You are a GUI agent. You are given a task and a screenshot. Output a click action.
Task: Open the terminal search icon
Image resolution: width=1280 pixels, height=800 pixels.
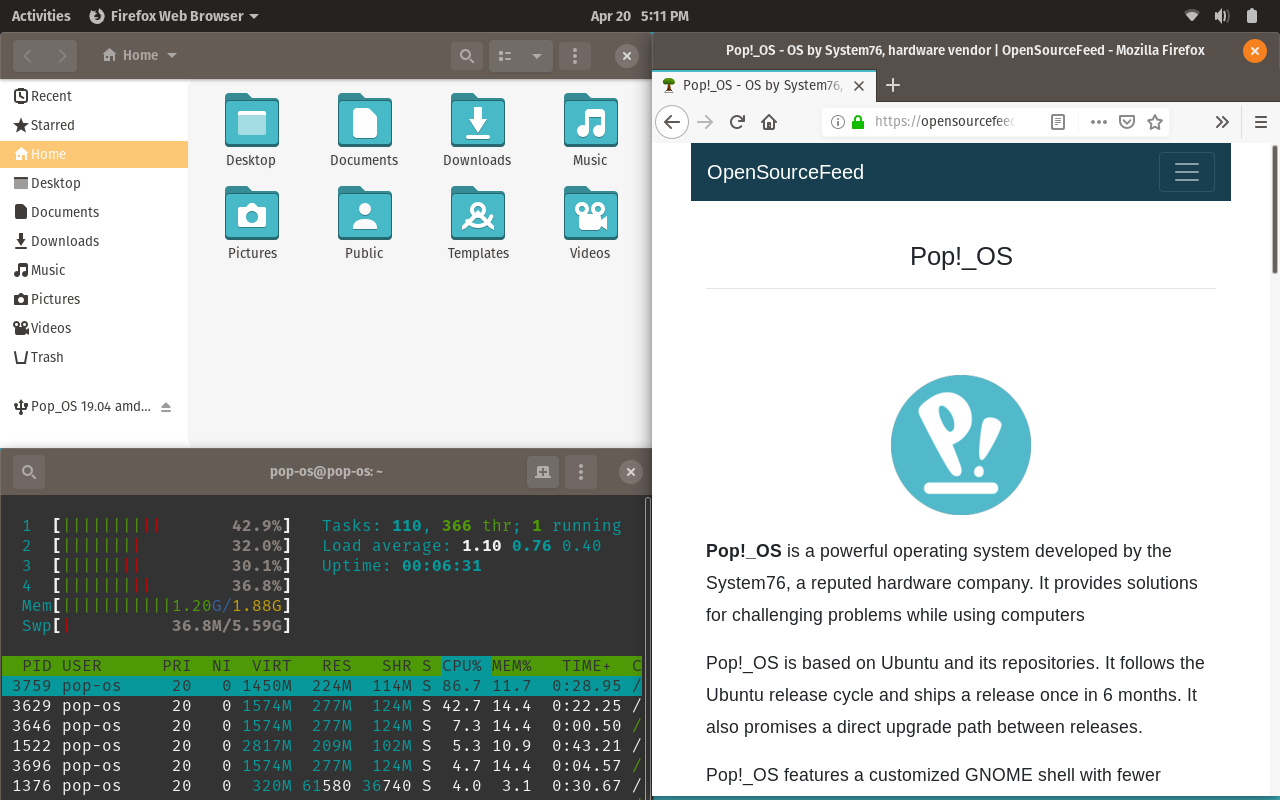click(28, 471)
